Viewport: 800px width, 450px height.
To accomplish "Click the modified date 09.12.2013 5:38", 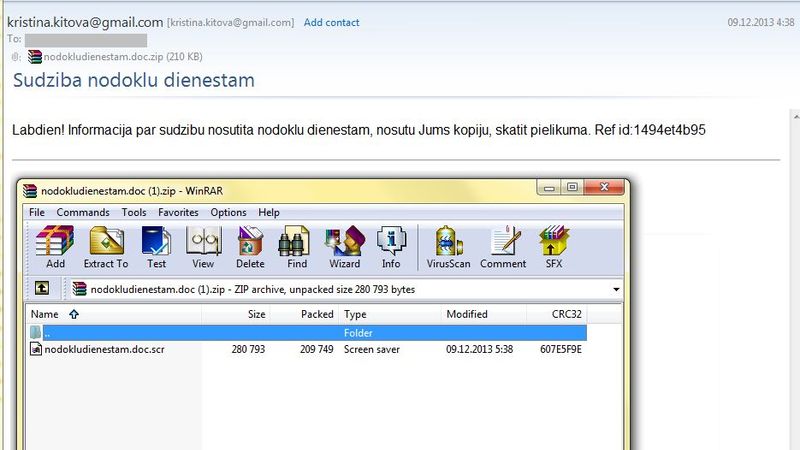I will pos(480,349).
